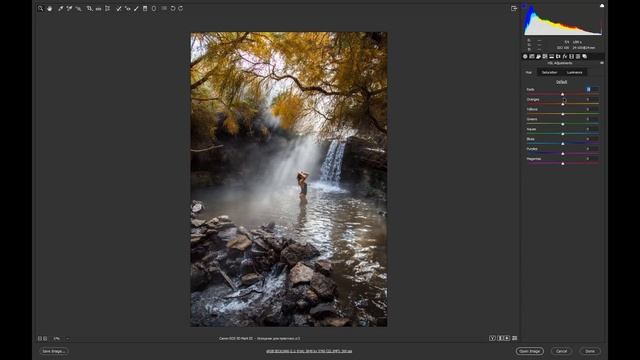Zoom out with the minus button

(40, 338)
